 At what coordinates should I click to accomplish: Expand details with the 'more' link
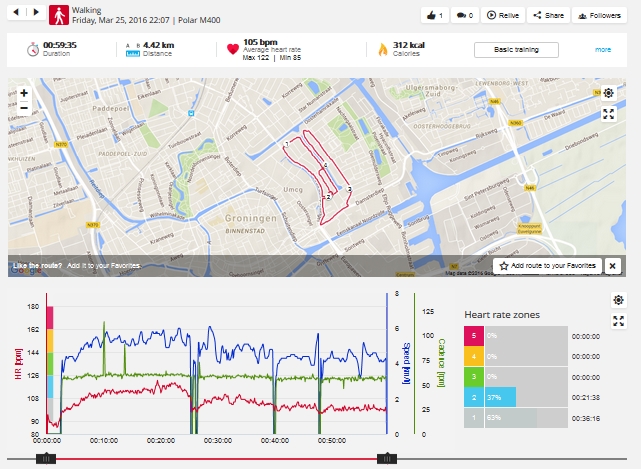(x=603, y=49)
